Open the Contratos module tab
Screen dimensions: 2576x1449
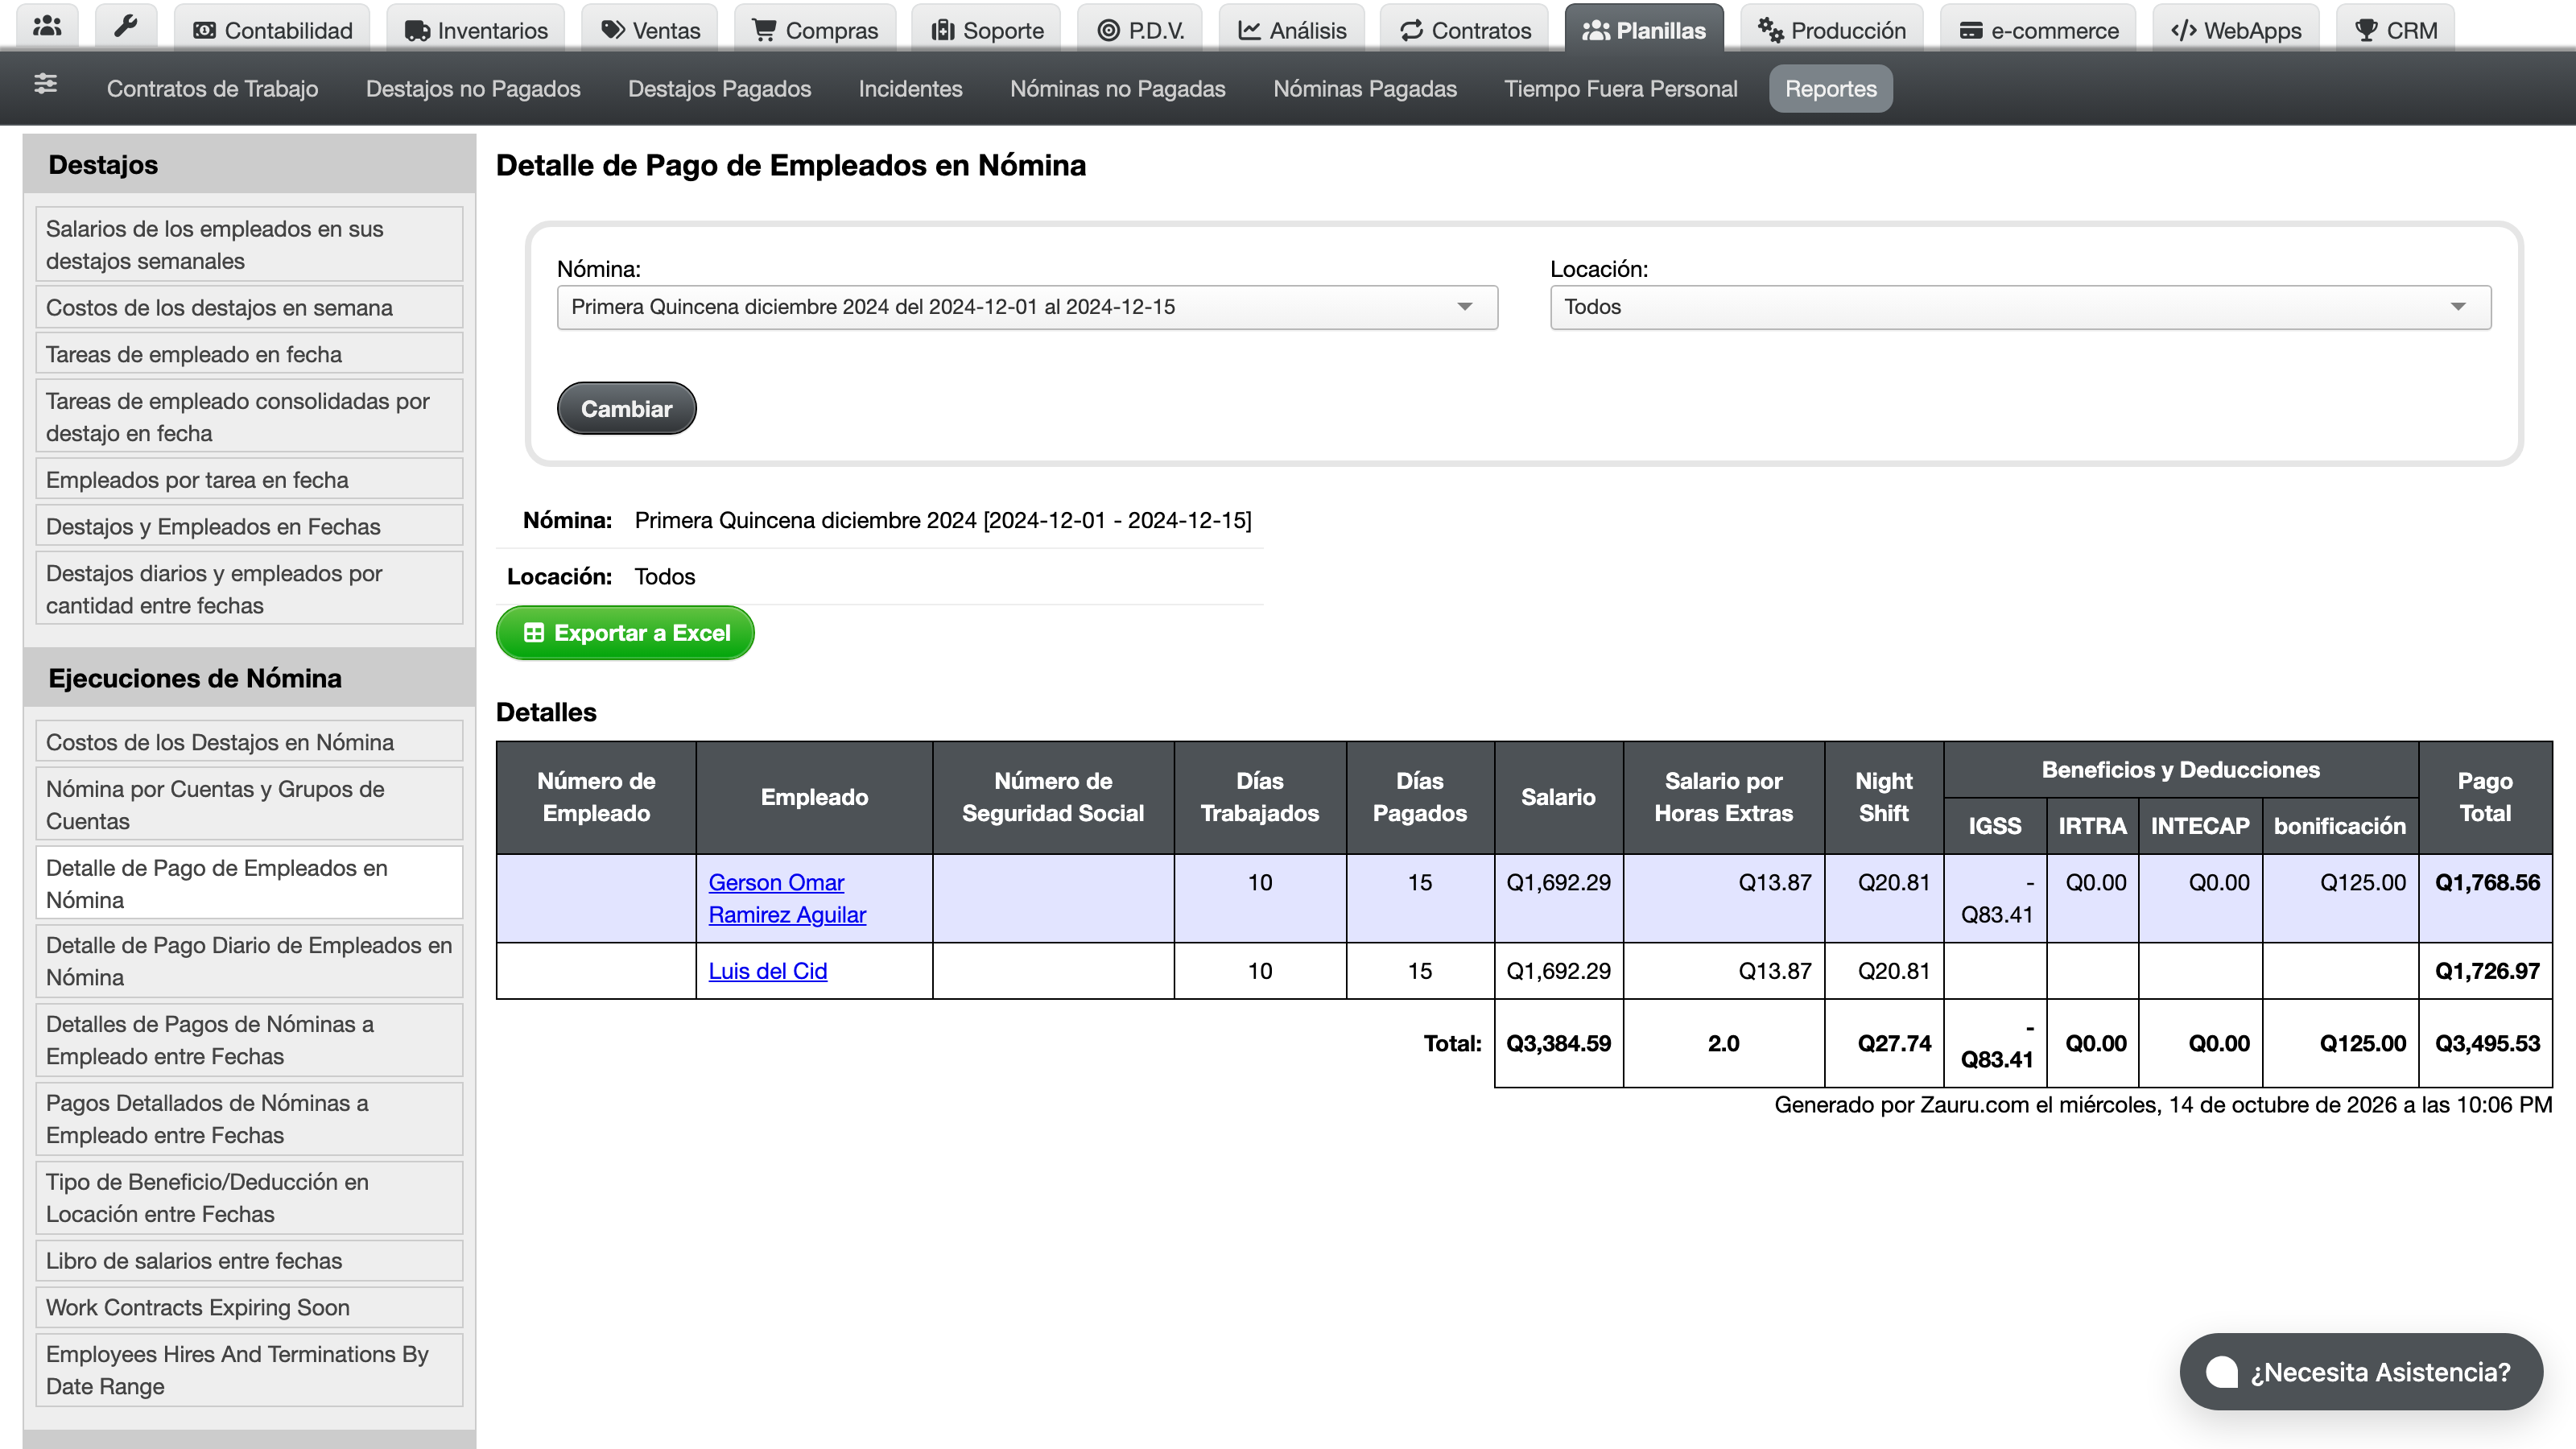pyautogui.click(x=1465, y=30)
